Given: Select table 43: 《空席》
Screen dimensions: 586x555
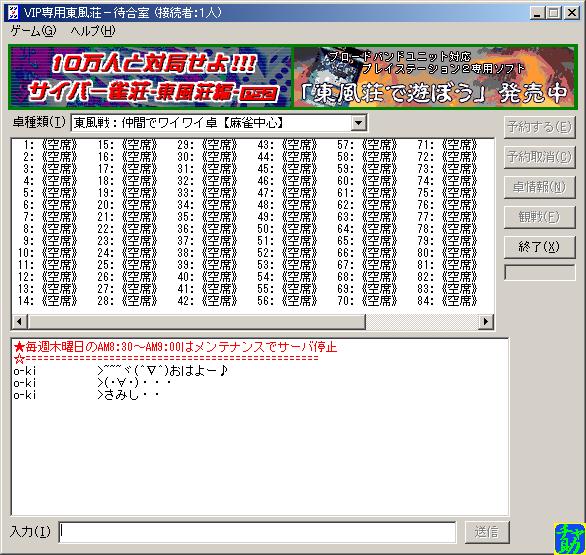Looking at the screenshot, I should [x=287, y=145].
